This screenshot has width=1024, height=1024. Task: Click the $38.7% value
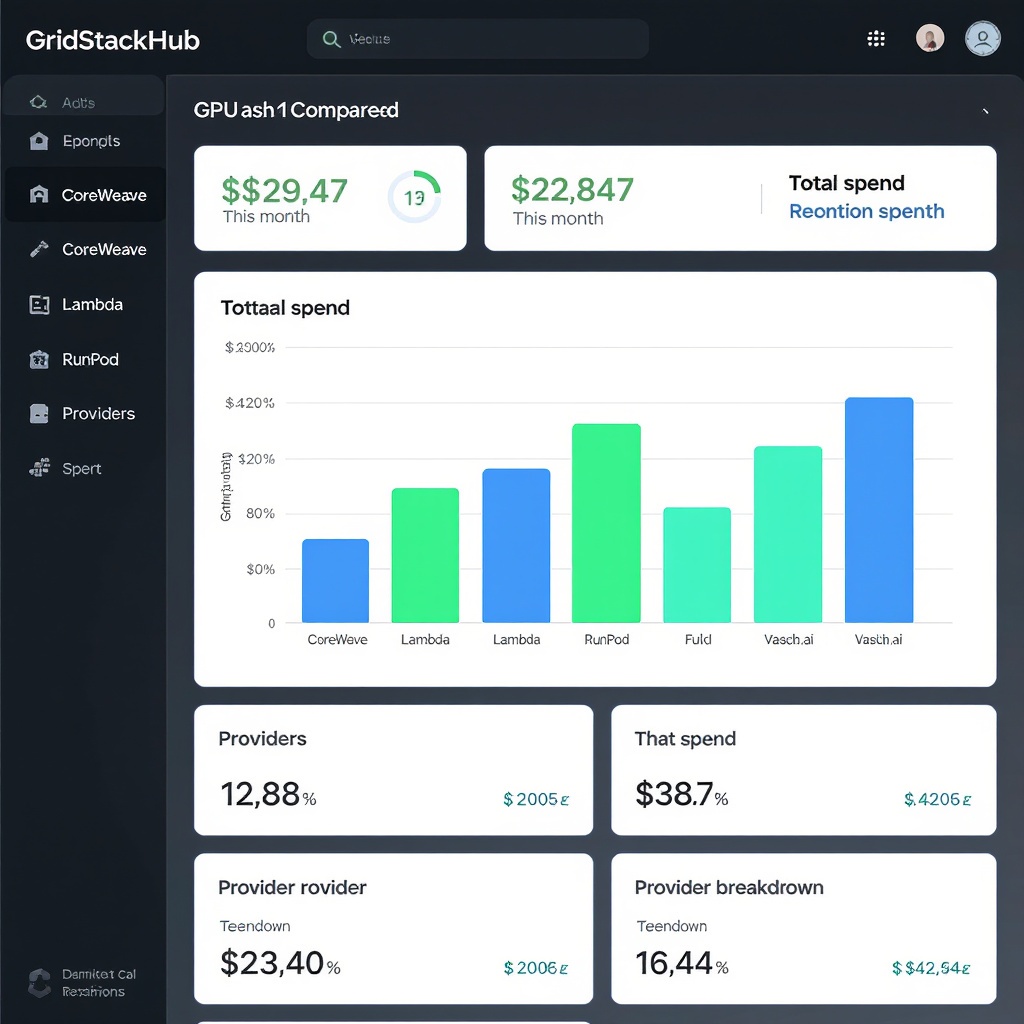tap(681, 794)
